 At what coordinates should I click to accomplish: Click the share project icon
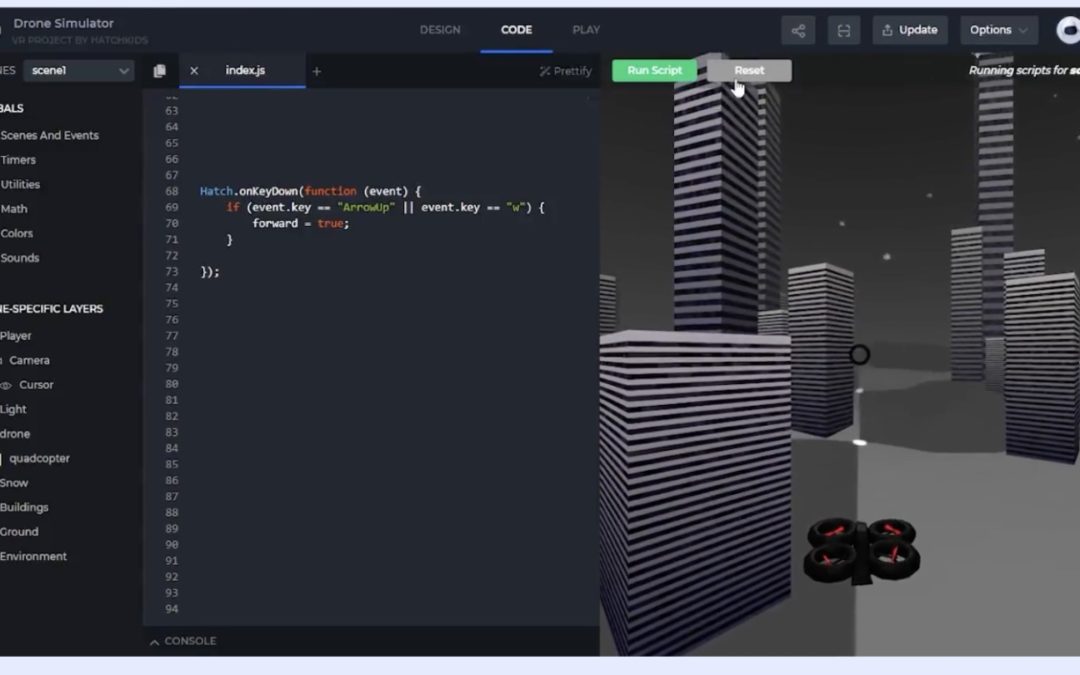798,30
